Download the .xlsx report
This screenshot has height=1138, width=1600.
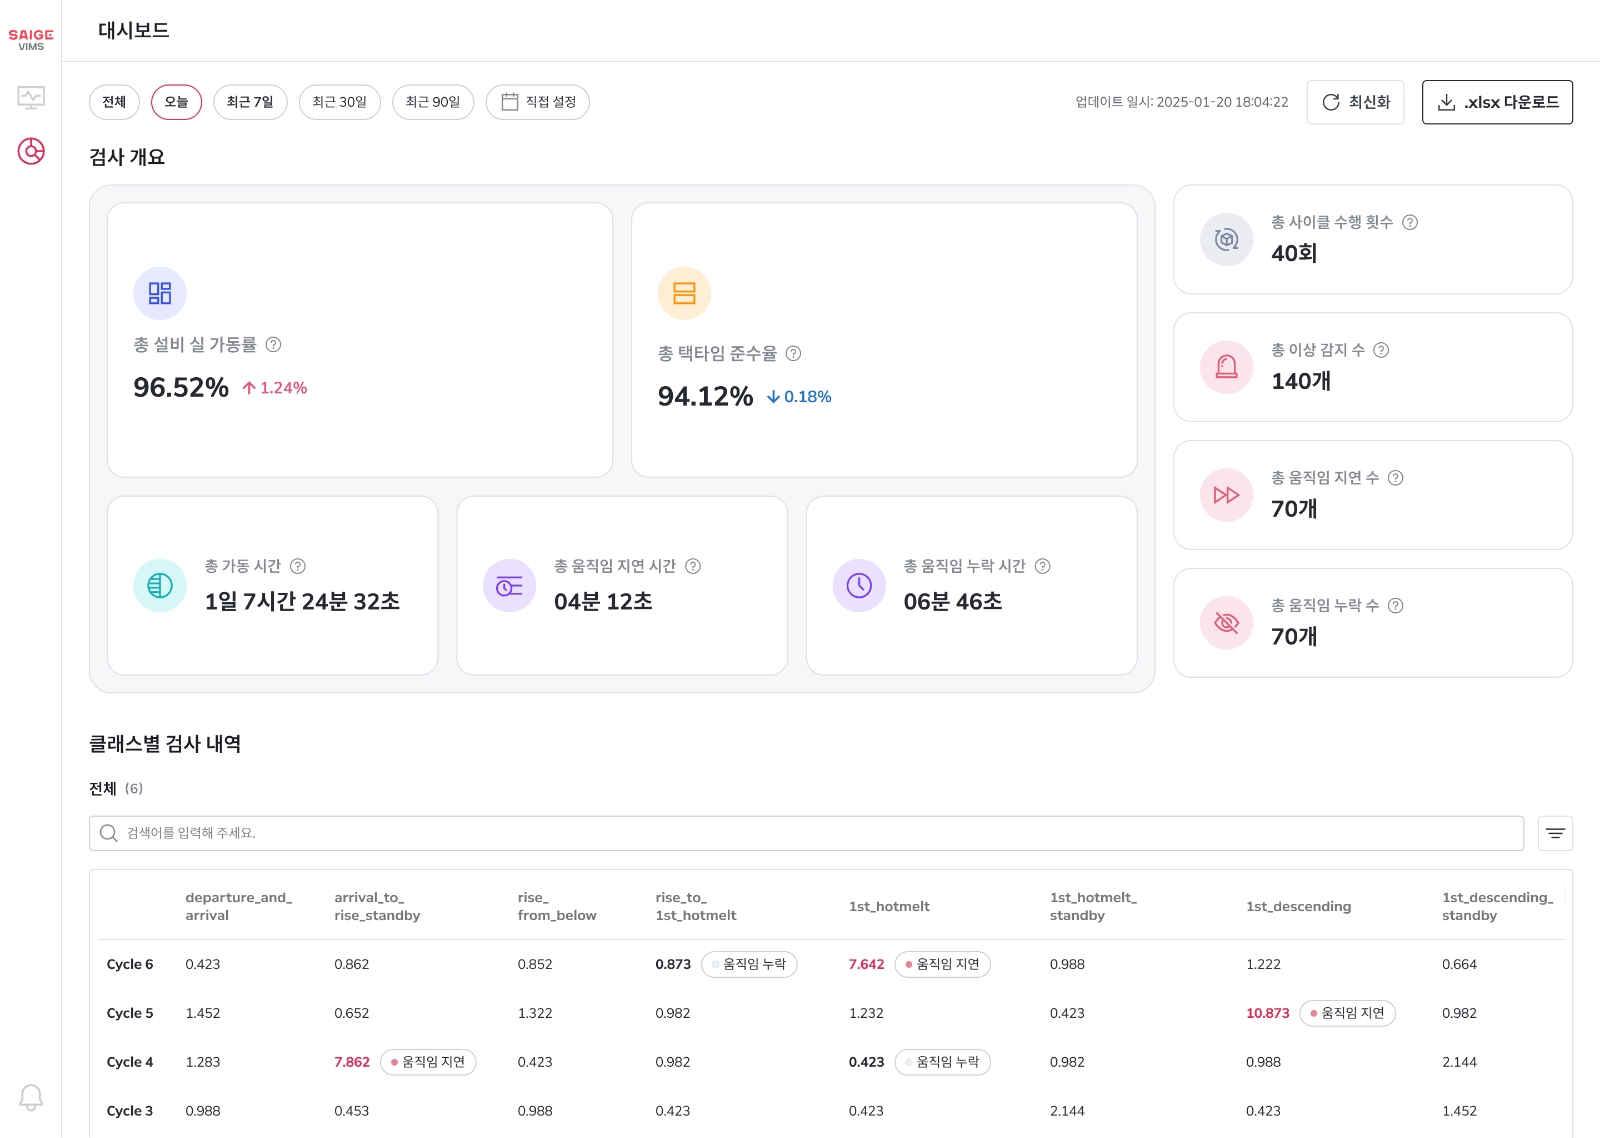[1497, 102]
